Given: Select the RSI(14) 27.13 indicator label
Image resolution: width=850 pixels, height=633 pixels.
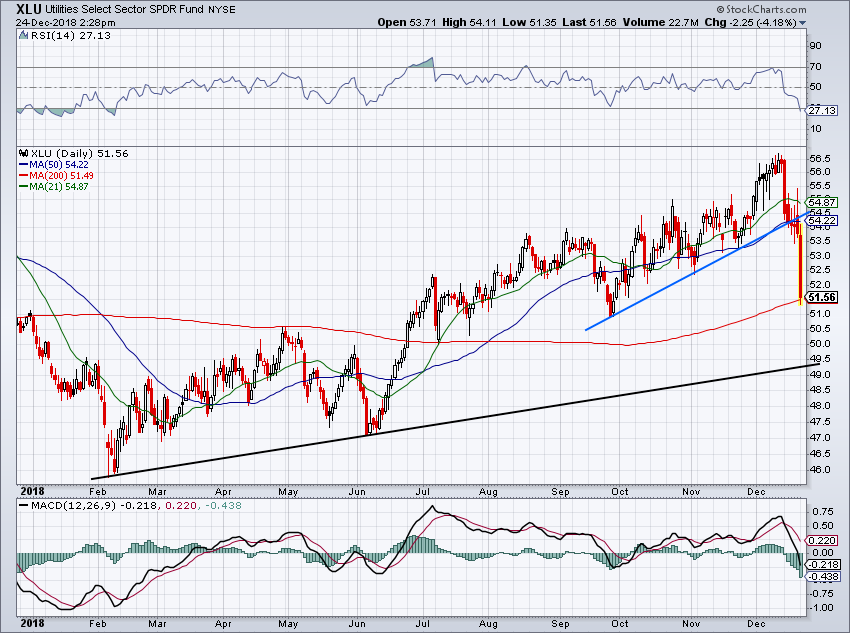Looking at the screenshot, I should coord(70,36).
